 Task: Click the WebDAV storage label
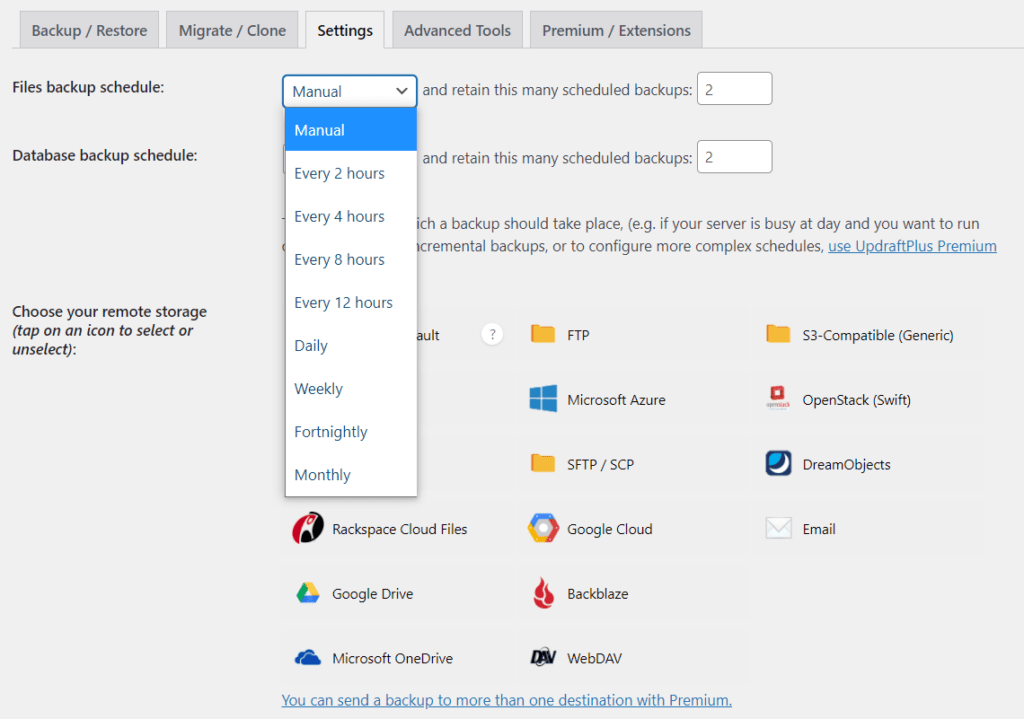[x=594, y=658]
